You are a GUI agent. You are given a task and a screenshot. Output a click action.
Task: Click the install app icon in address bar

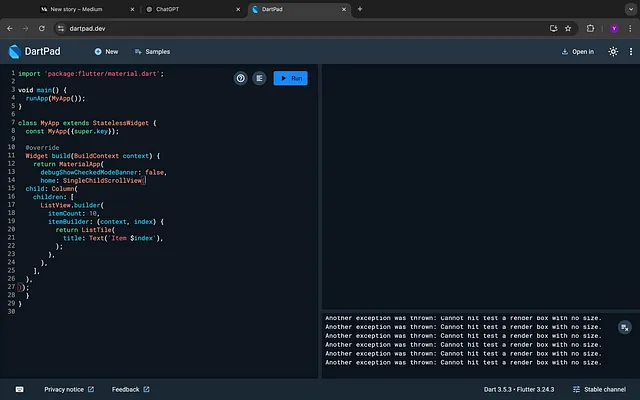(553, 28)
